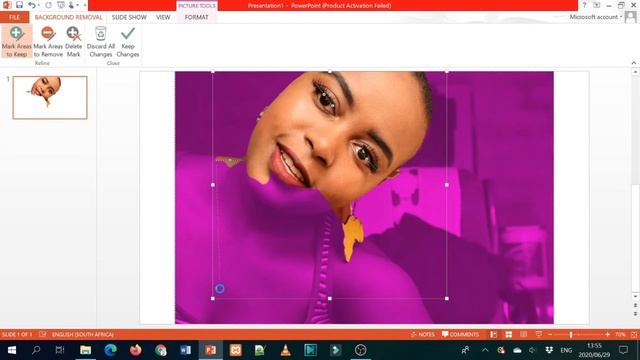640x360 pixels.
Task: Choose the Delete Mark tool
Action: point(73,41)
